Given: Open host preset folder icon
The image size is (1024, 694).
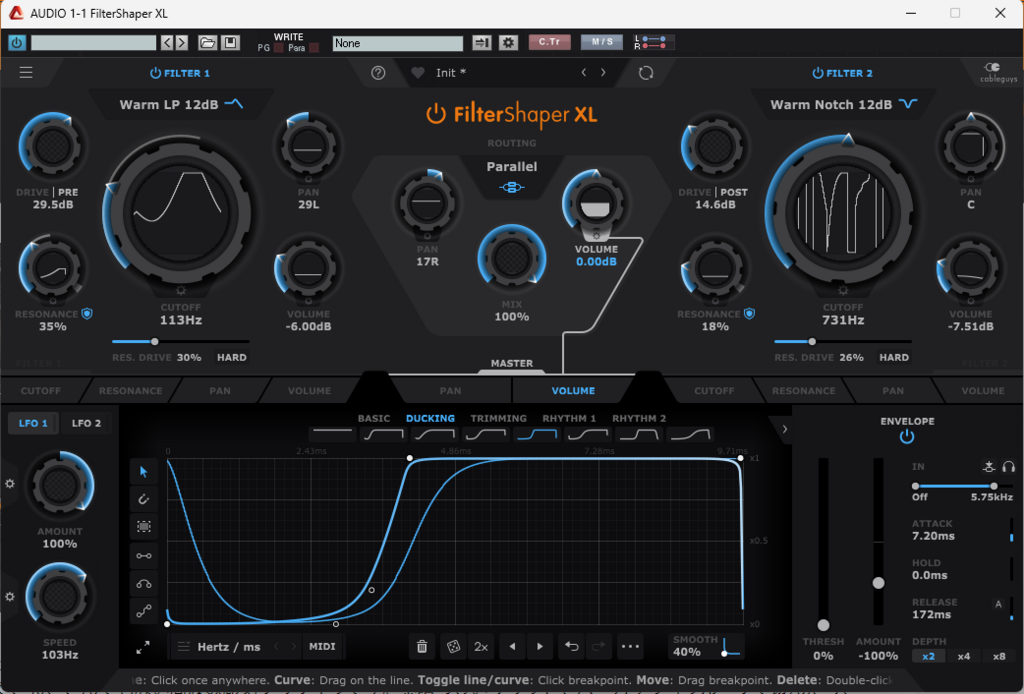Looking at the screenshot, I should click(207, 43).
